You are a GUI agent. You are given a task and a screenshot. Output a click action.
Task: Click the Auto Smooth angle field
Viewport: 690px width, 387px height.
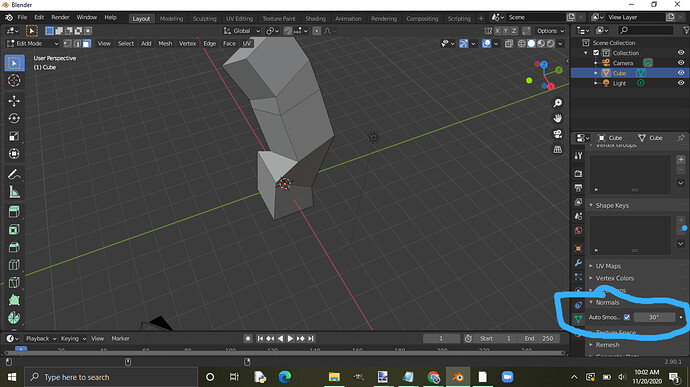tap(654, 317)
